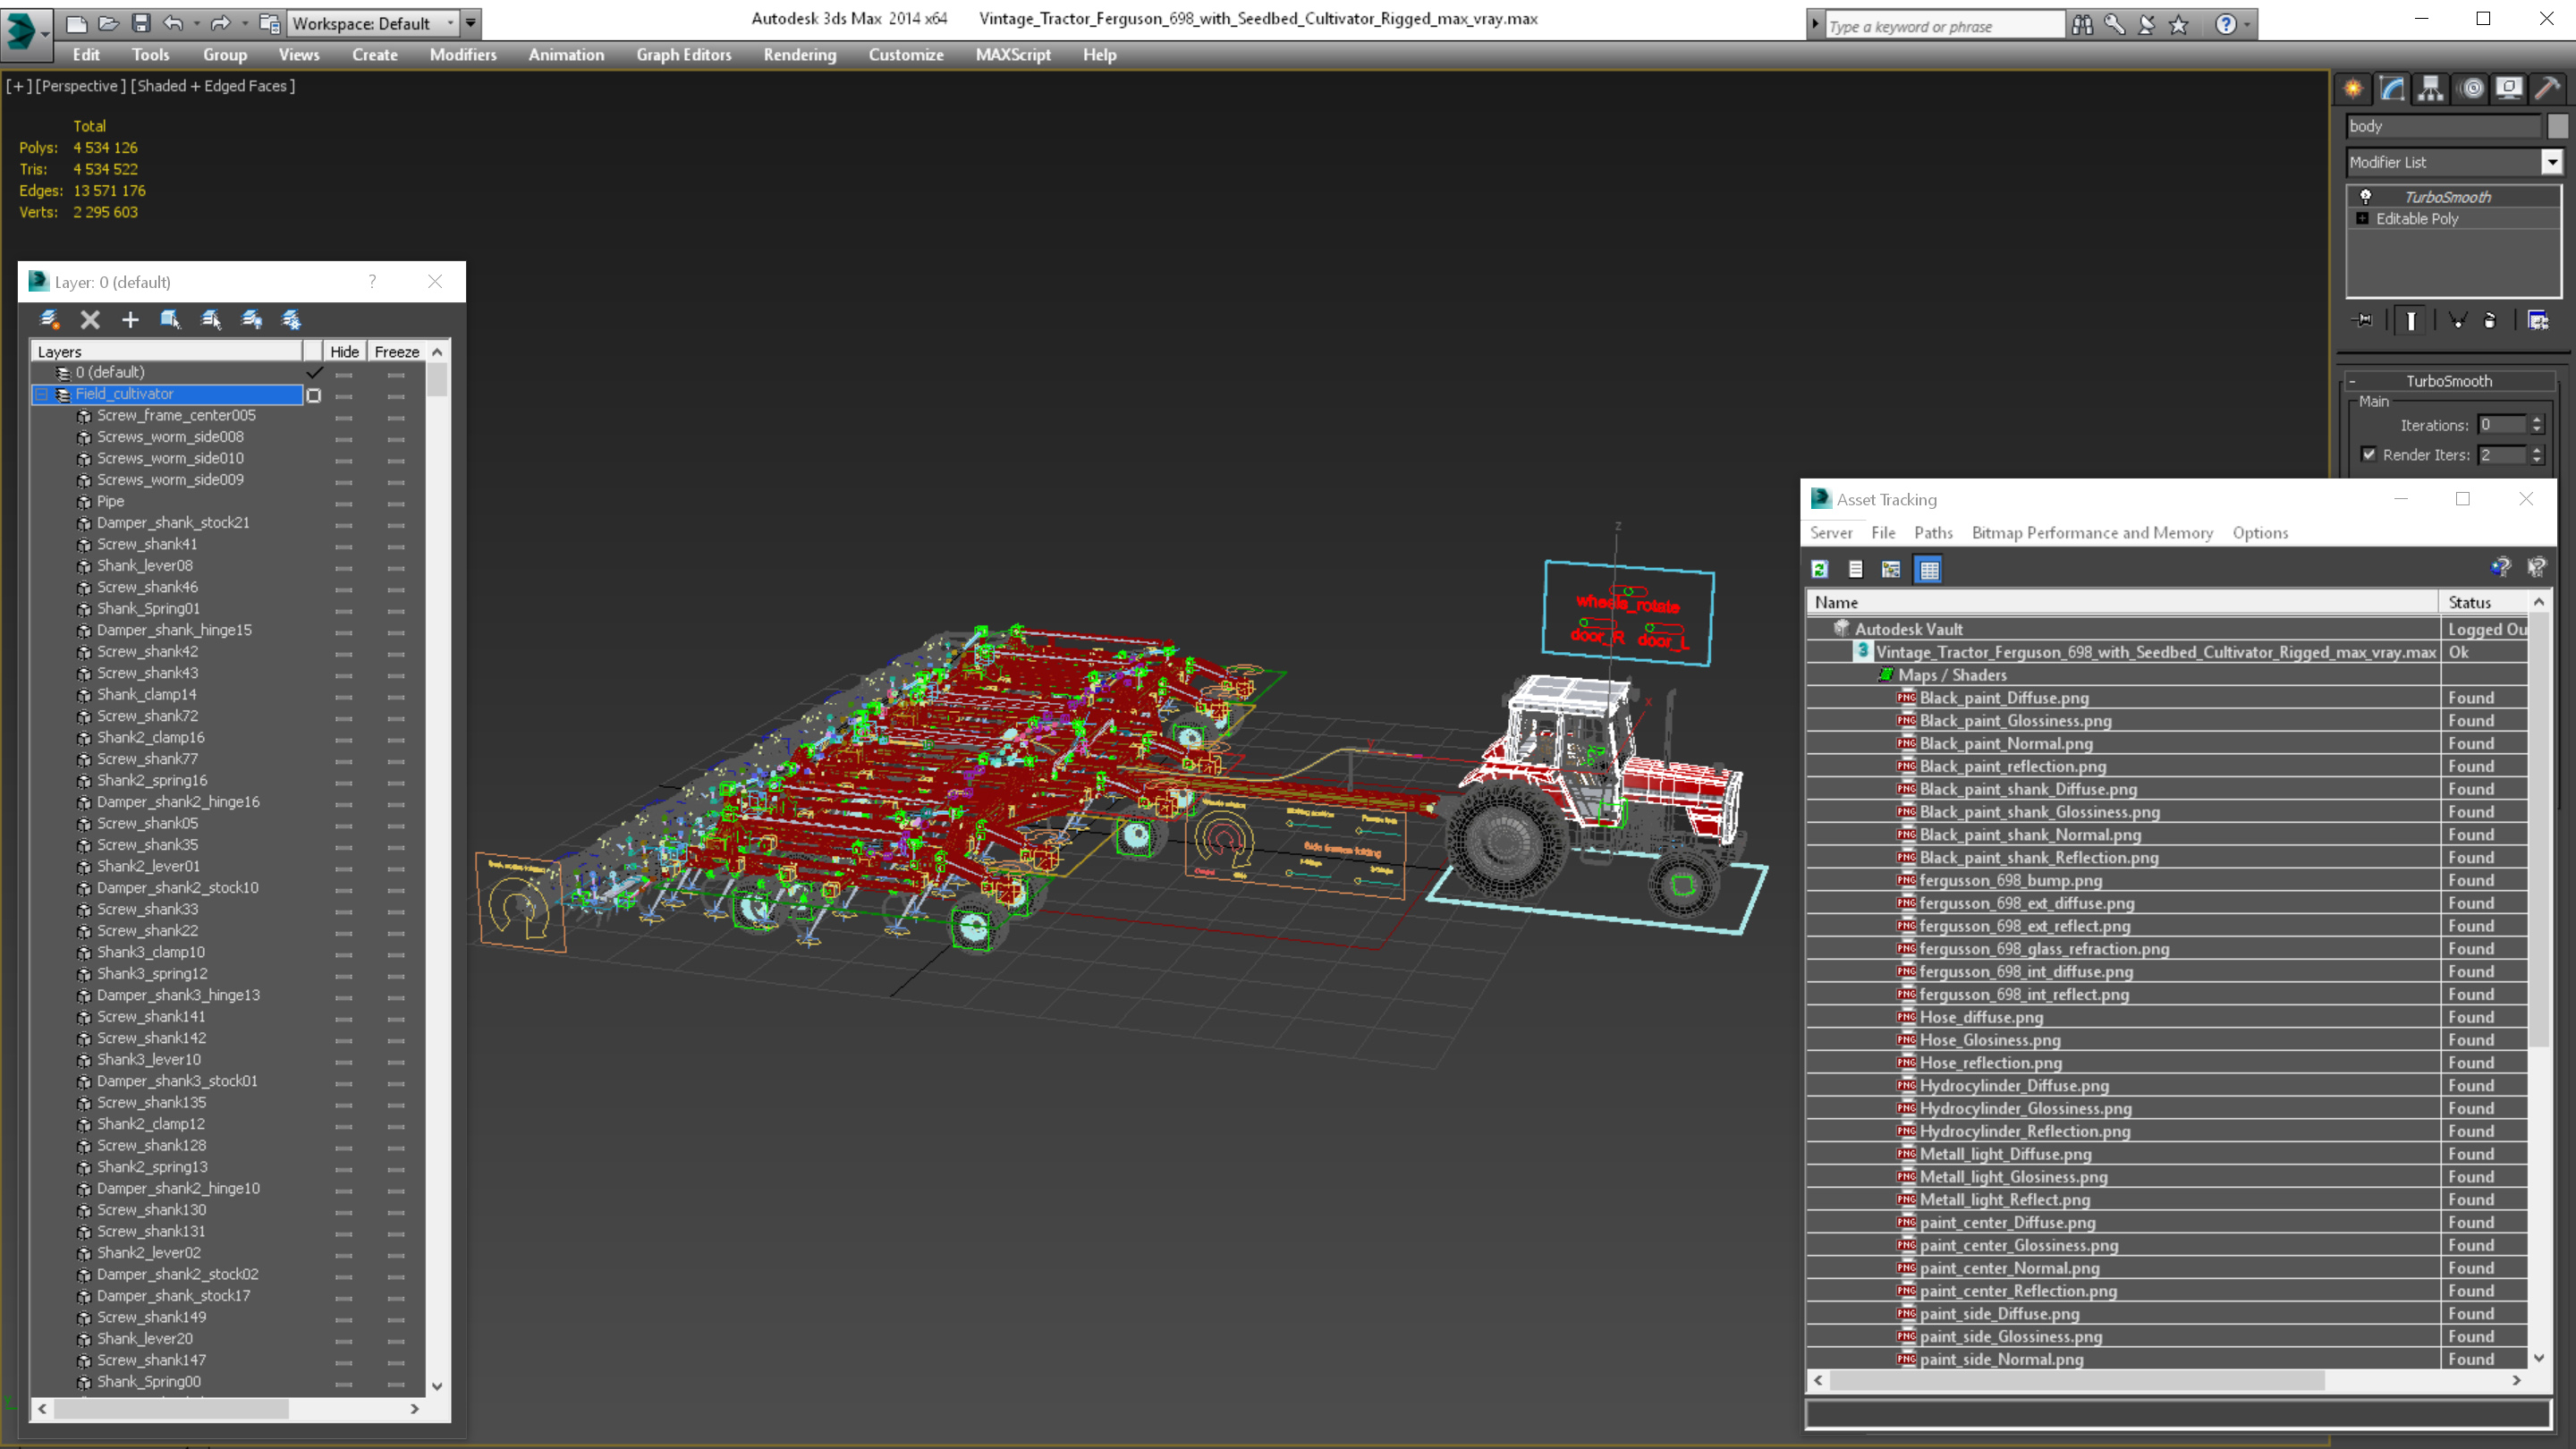Click the Table View icon in Asset Tracking
This screenshot has height=1449, width=2576.
[1929, 569]
